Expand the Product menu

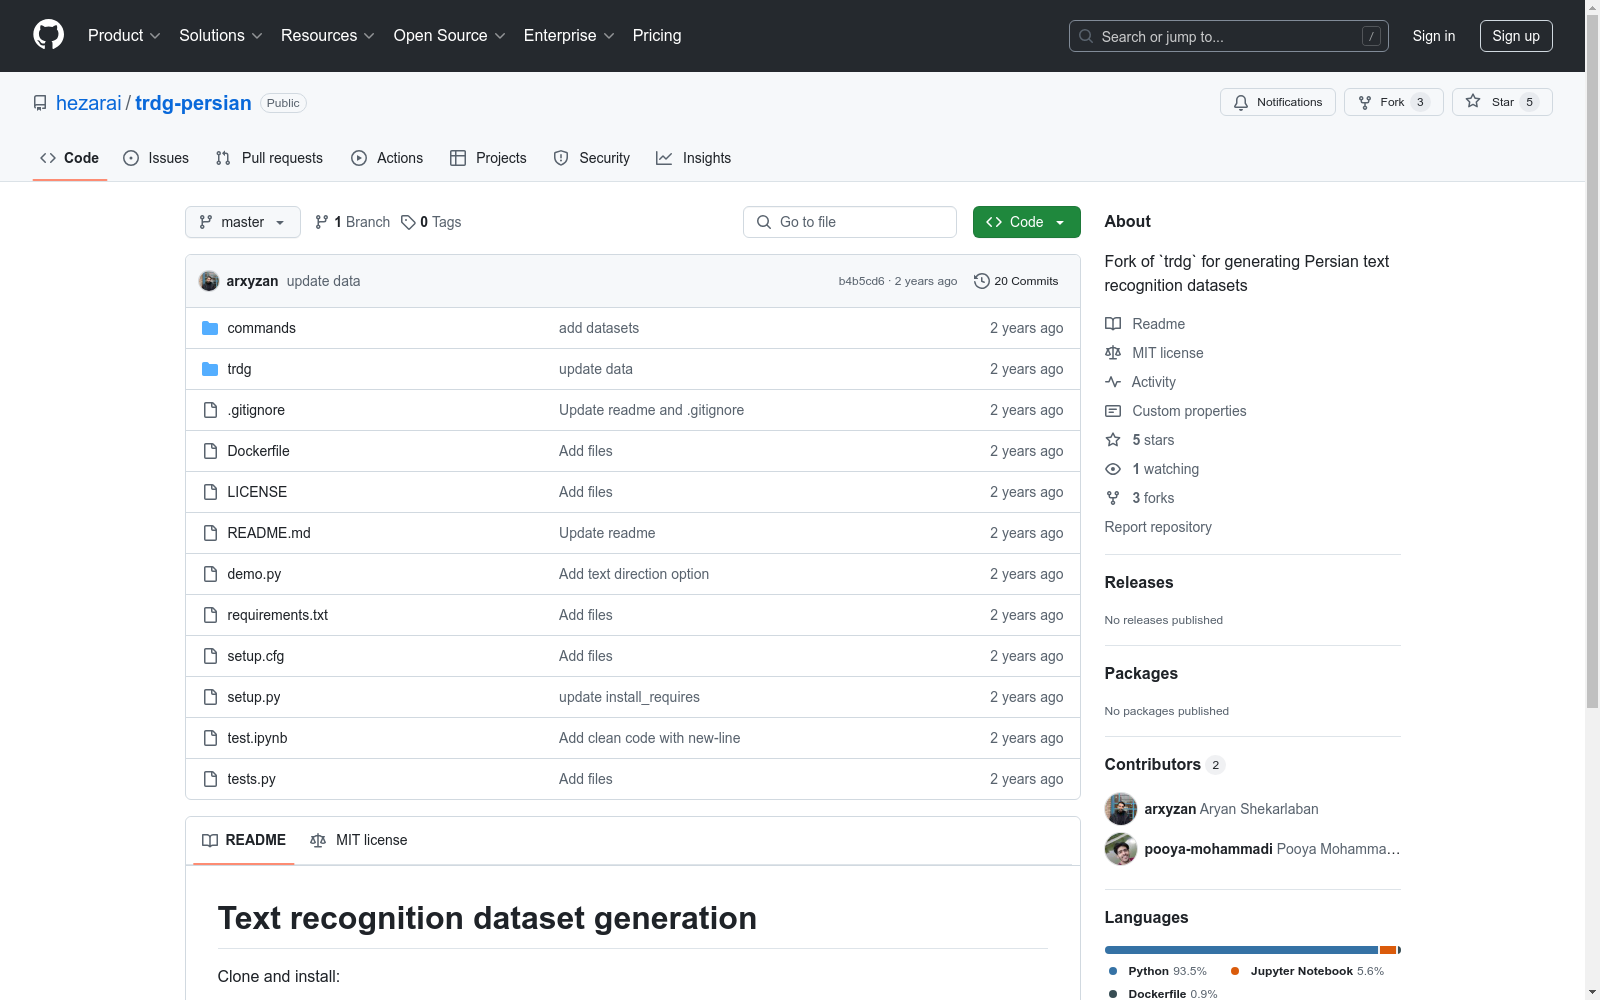pos(124,36)
